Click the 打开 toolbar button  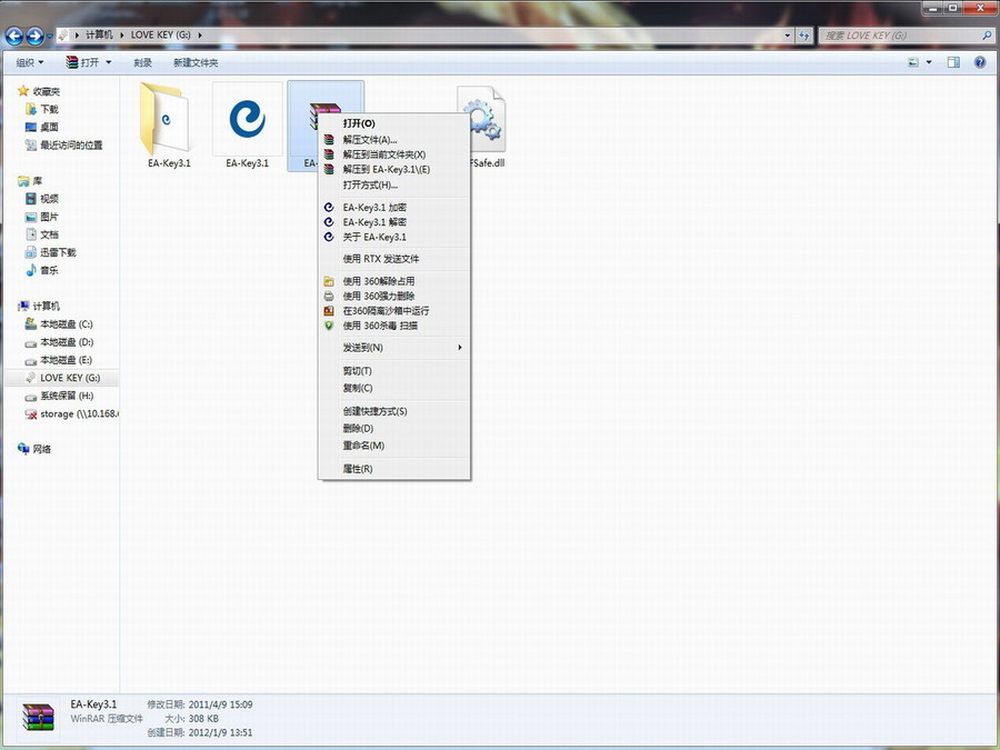(83, 62)
